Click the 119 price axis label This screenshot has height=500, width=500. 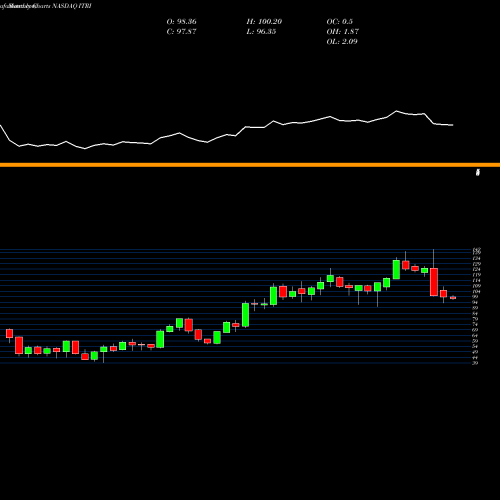(x=476, y=275)
